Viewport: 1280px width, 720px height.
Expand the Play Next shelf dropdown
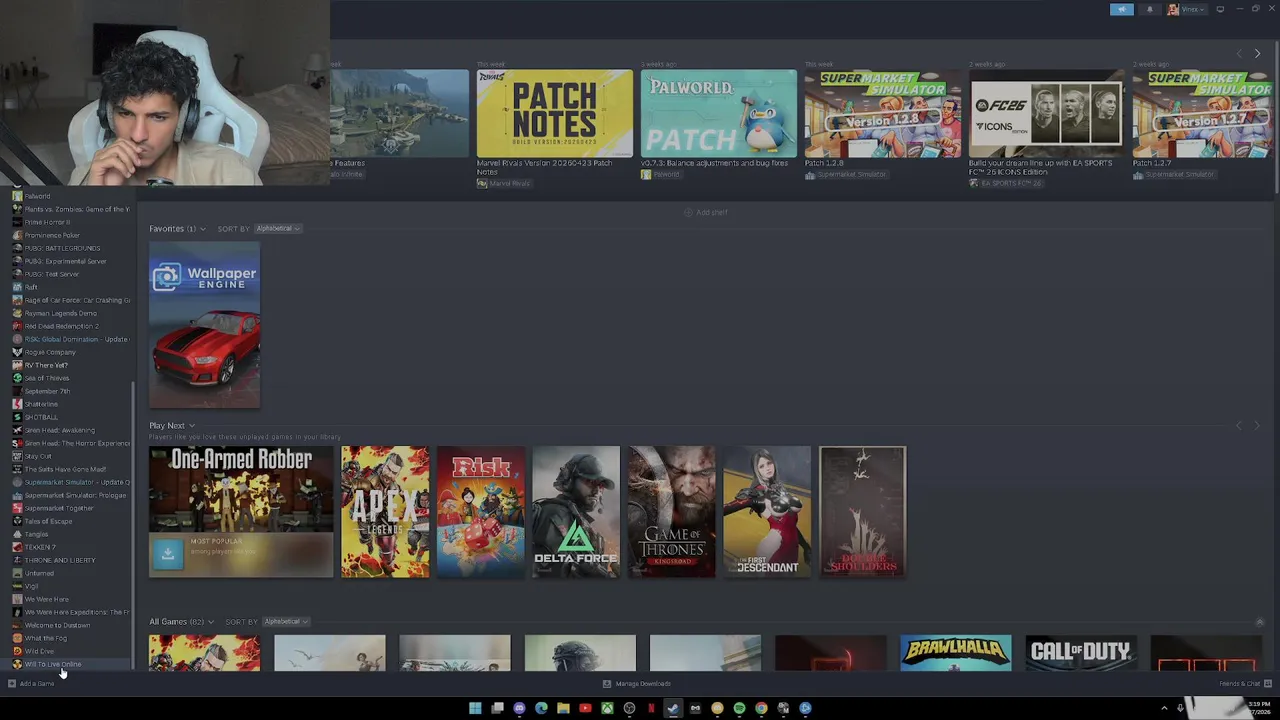click(x=192, y=426)
